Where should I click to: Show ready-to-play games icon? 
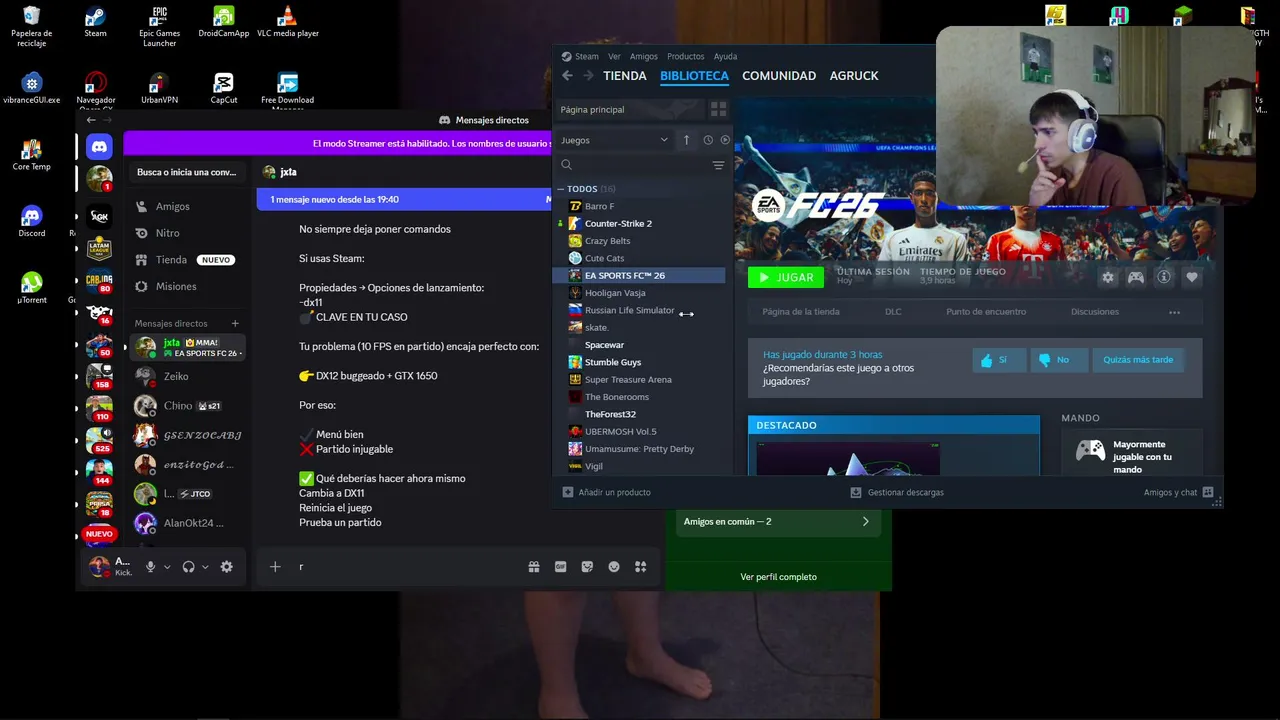coord(725,140)
